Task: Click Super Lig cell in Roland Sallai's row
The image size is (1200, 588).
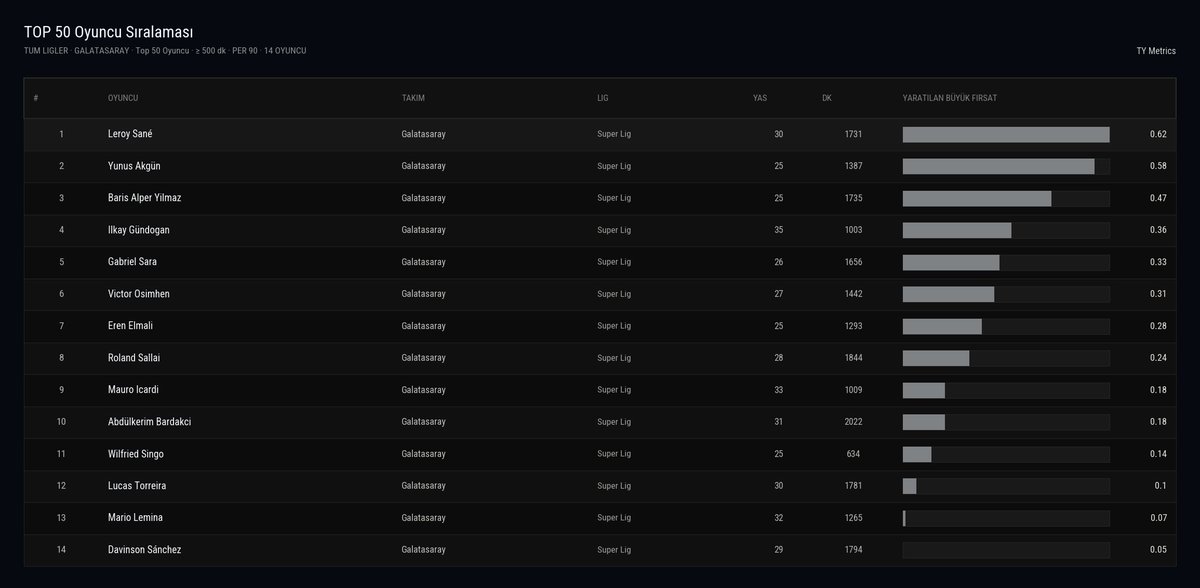Action: point(614,358)
